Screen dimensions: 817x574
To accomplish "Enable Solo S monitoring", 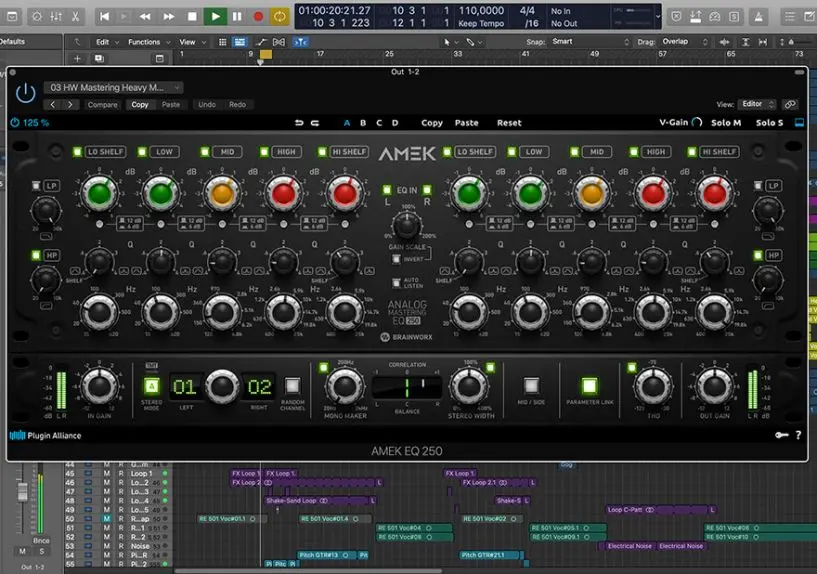I will pyautogui.click(x=770, y=123).
